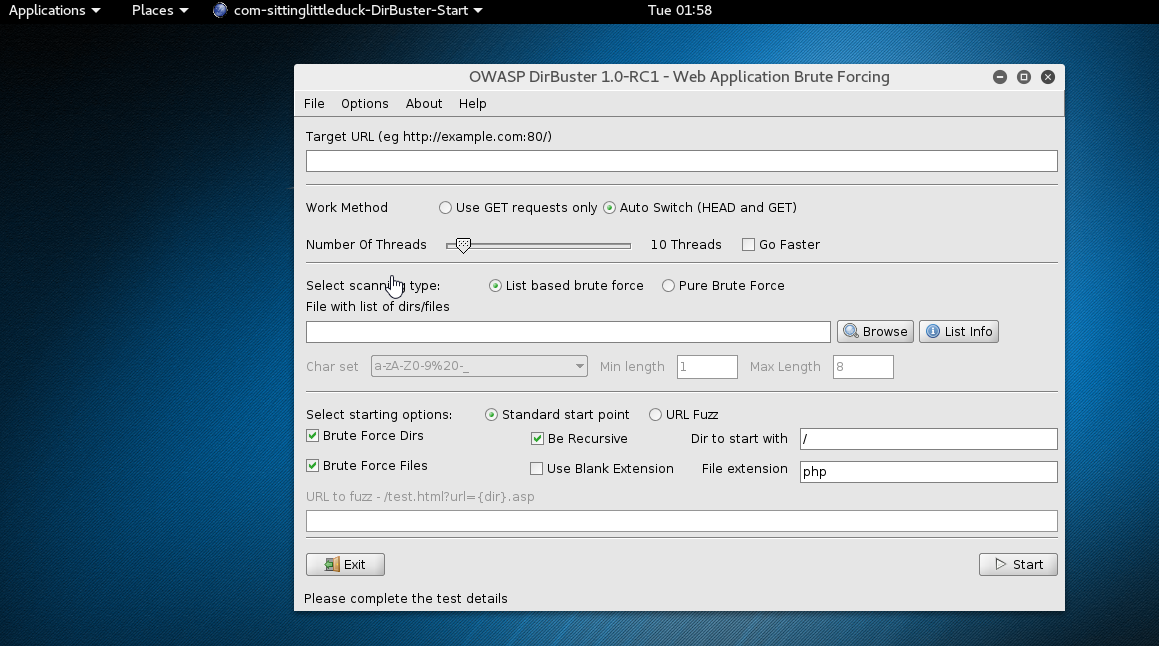The height and width of the screenshot is (646, 1159).
Task: Click inside the Target URL field
Action: 682,161
